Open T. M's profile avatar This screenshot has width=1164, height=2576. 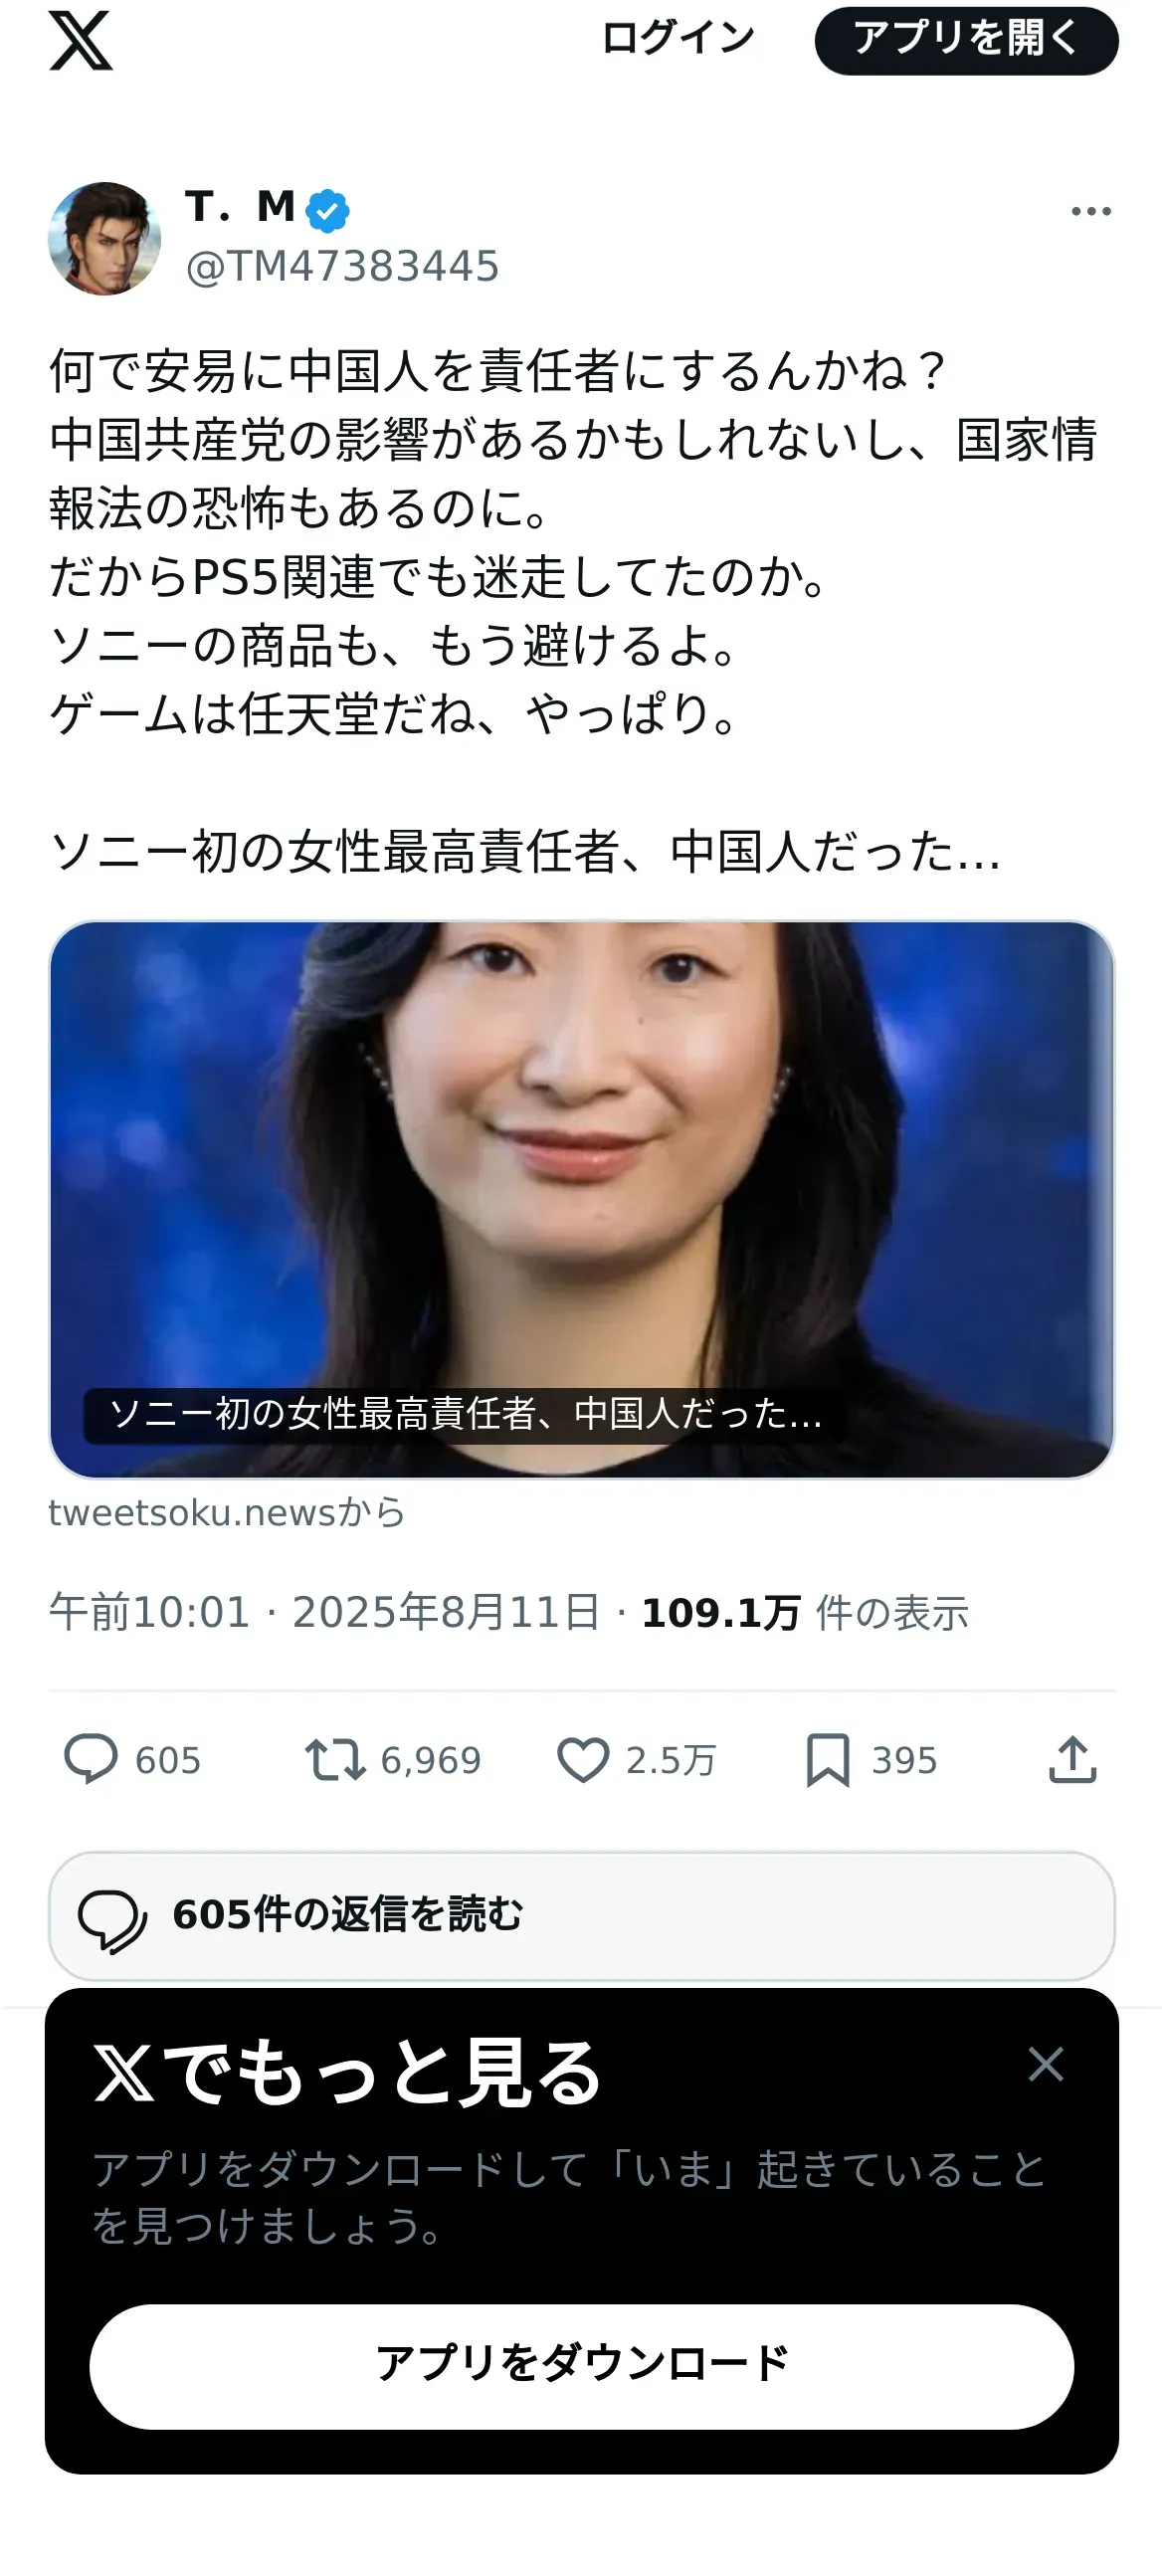tap(105, 238)
